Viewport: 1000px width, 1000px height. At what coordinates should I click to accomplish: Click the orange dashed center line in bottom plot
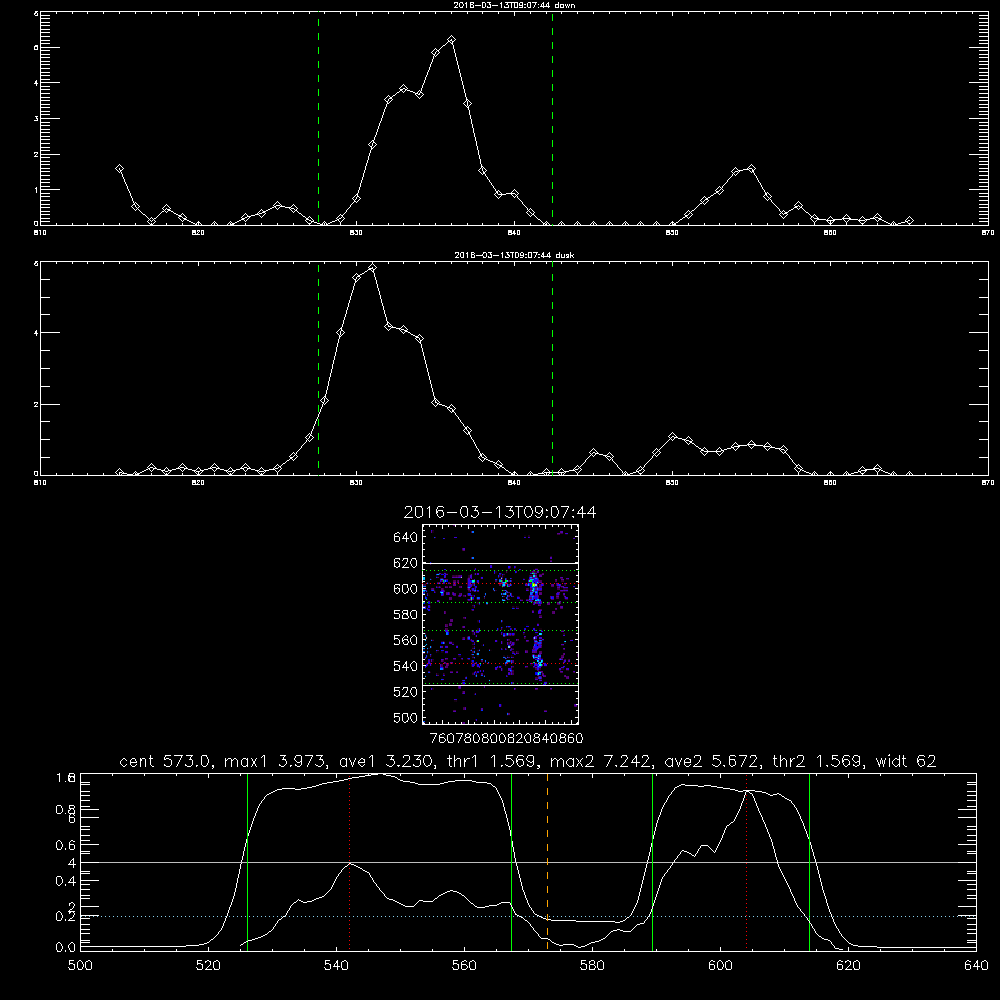547,861
